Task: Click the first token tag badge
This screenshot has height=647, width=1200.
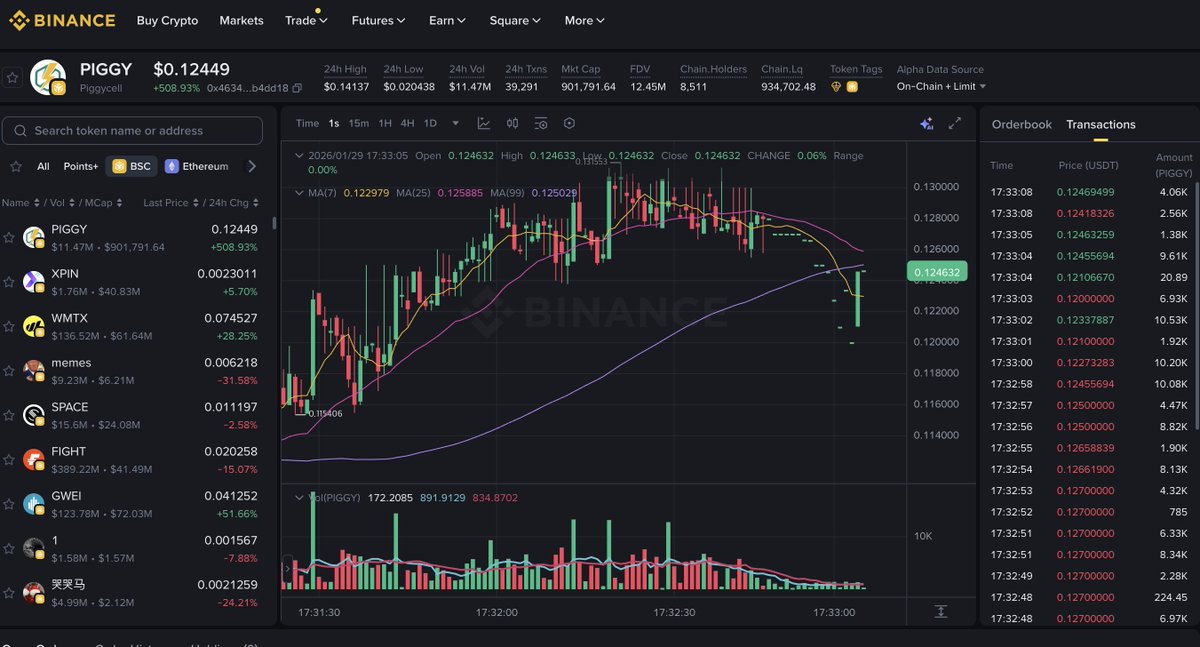Action: (837, 87)
